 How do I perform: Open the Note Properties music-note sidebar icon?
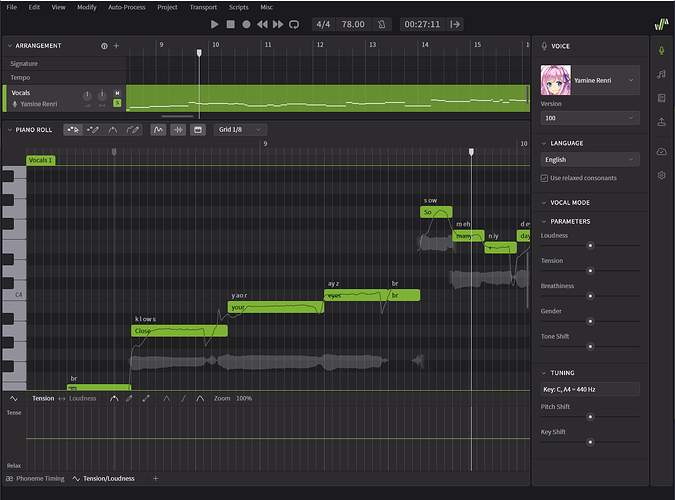pyautogui.click(x=661, y=74)
